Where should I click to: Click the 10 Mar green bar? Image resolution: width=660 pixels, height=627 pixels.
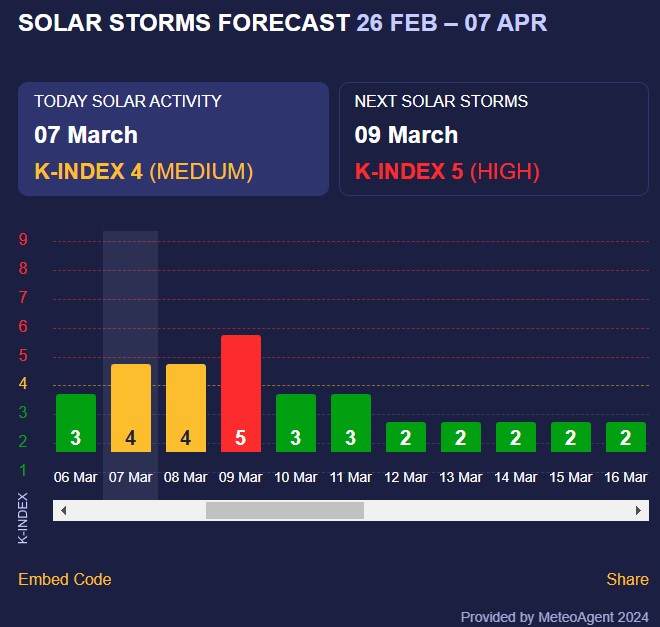(296, 423)
